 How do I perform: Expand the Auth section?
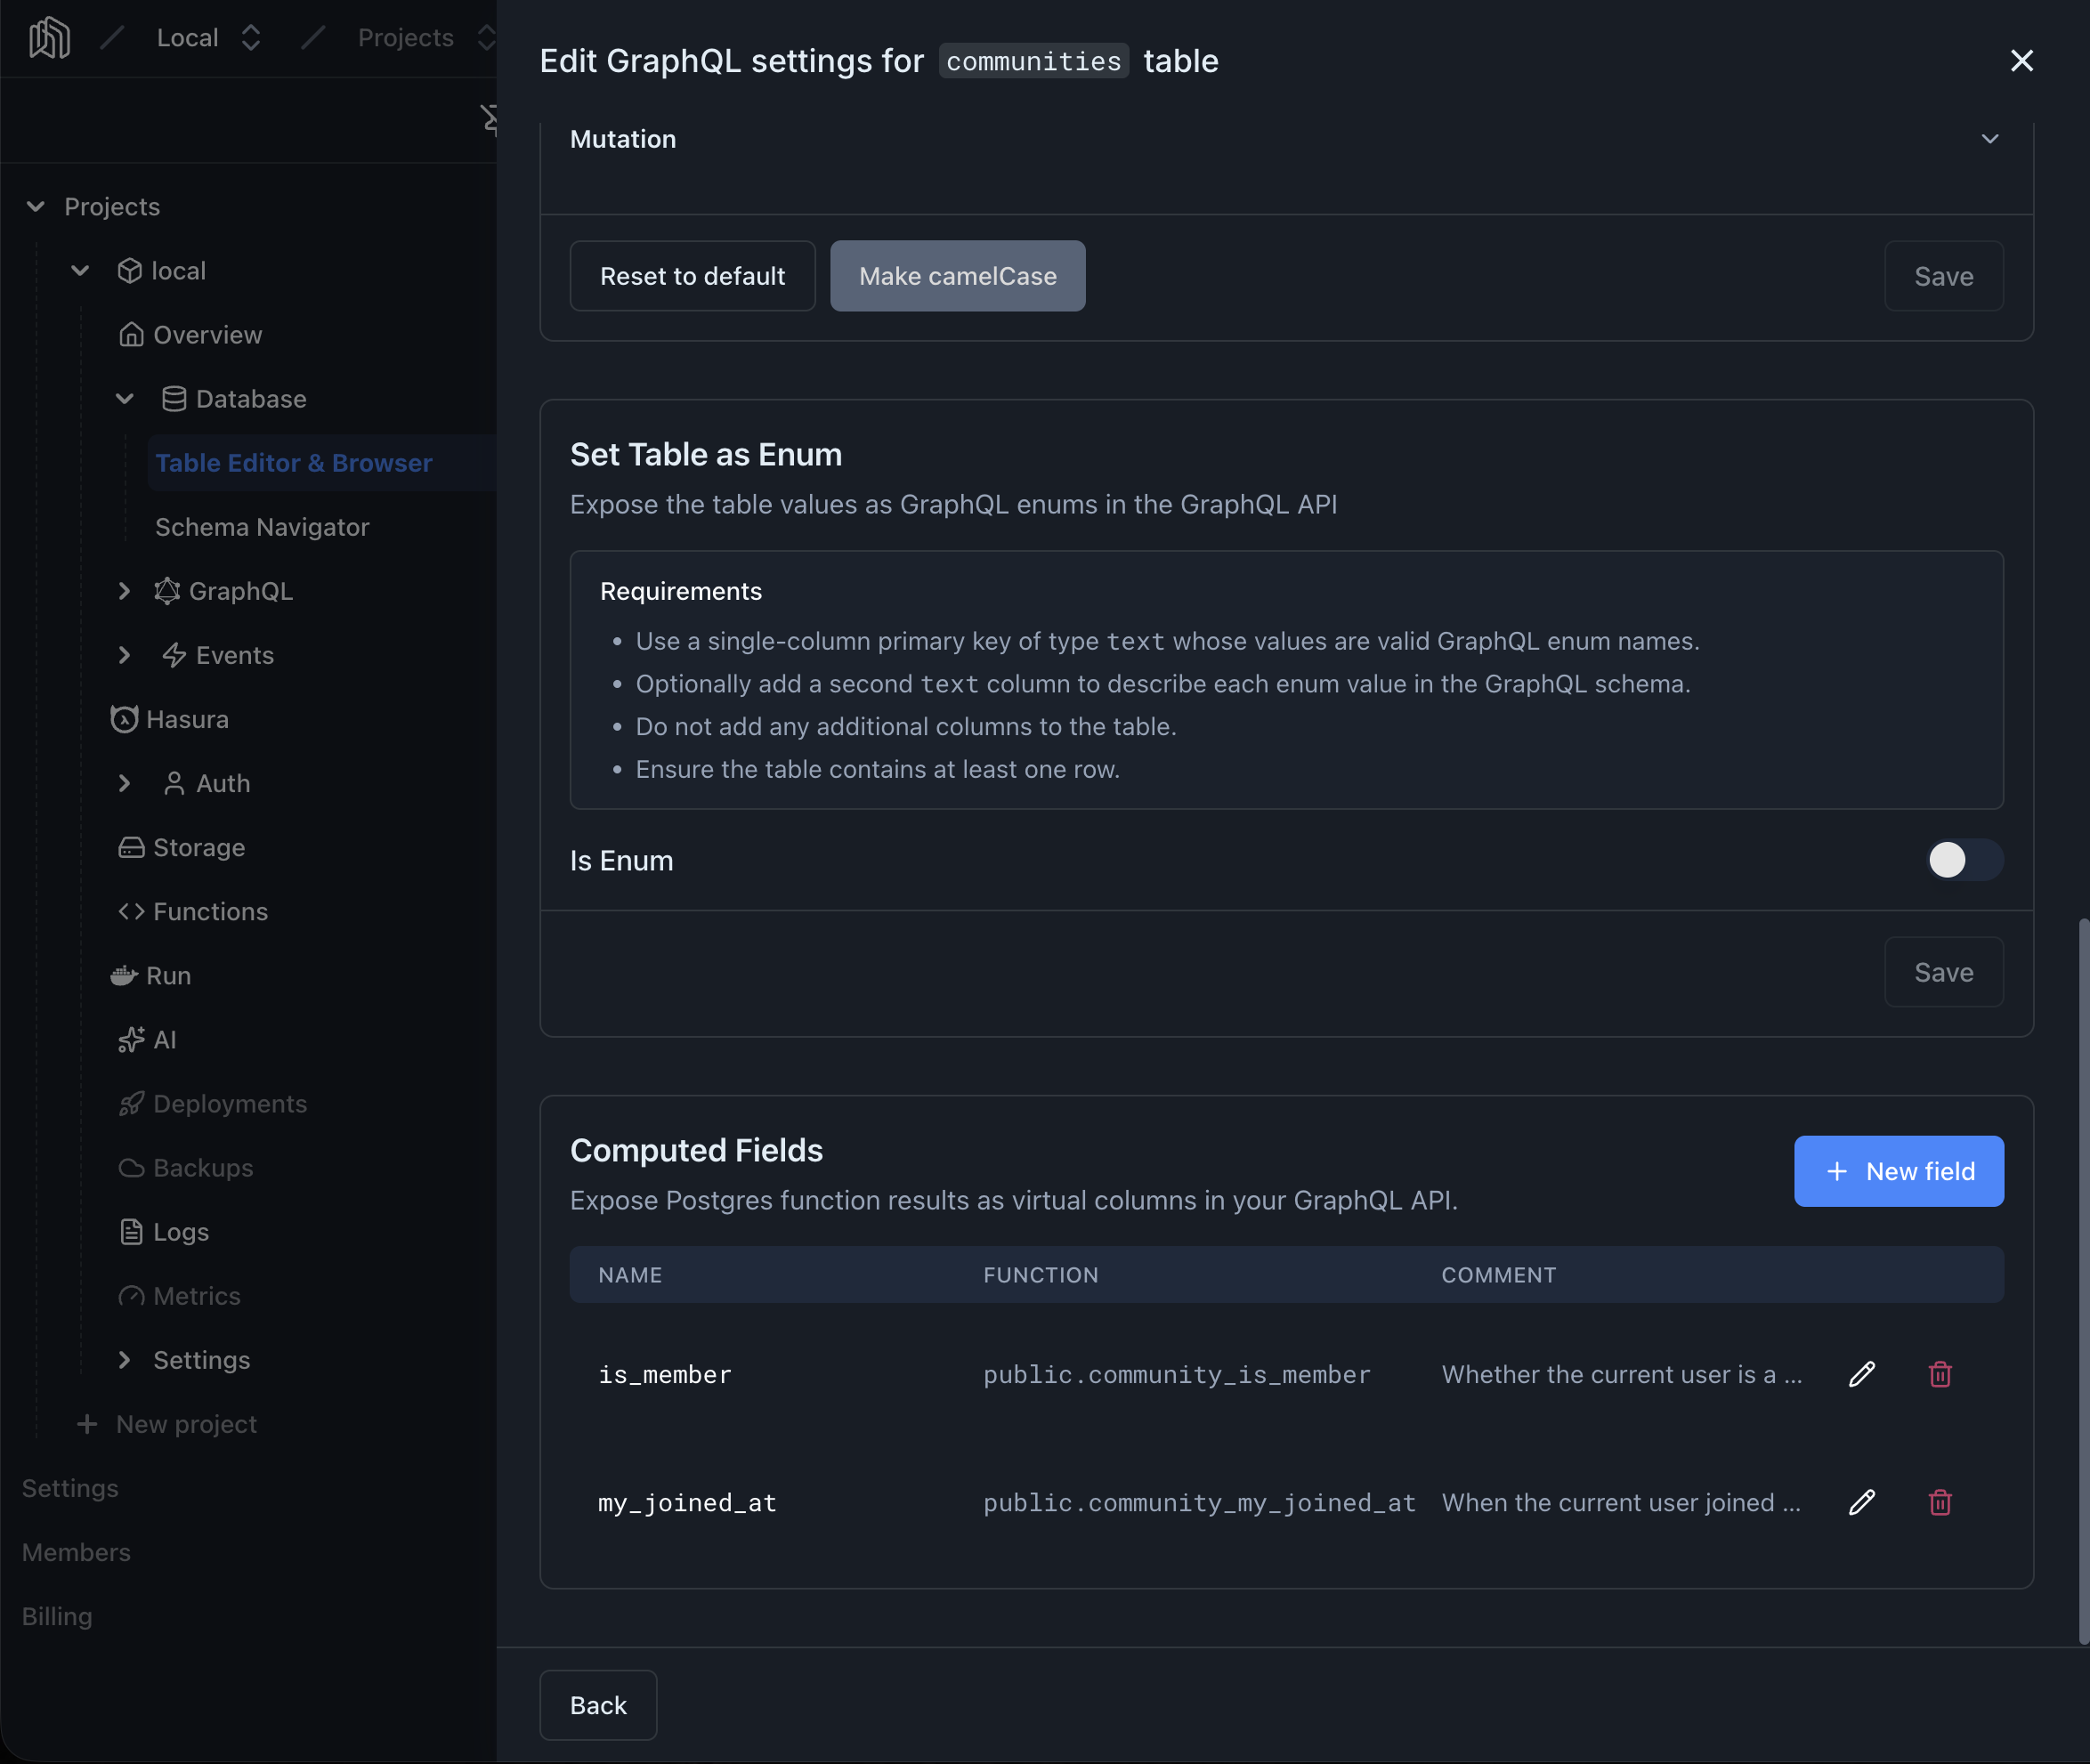click(x=124, y=783)
